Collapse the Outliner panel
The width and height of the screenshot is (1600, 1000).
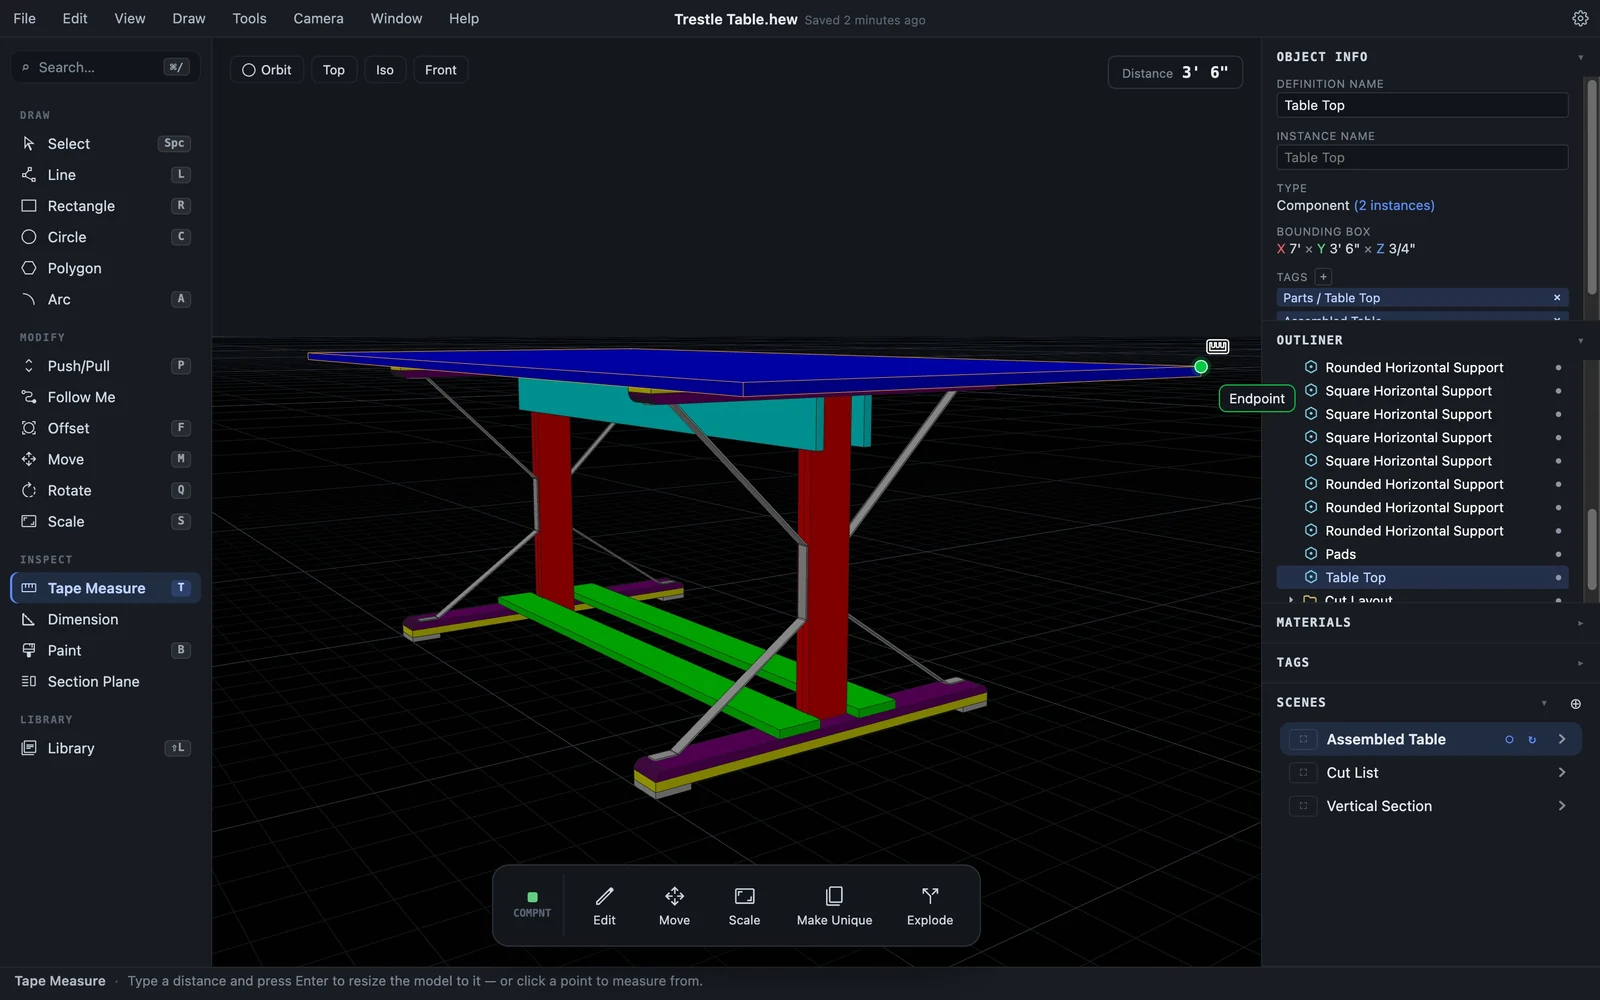click(x=1580, y=341)
